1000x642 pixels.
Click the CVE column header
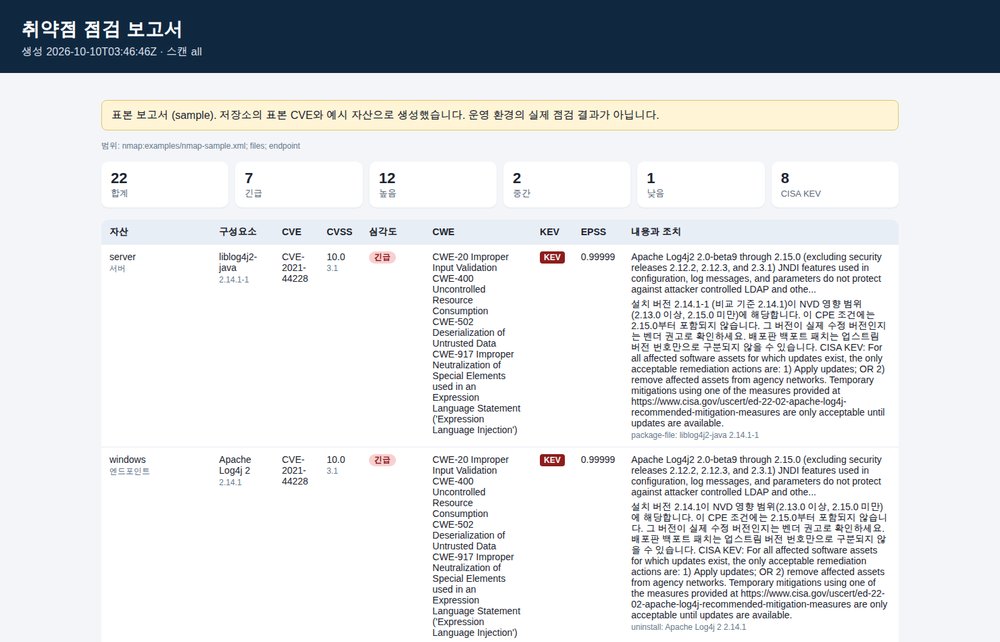tap(291, 232)
